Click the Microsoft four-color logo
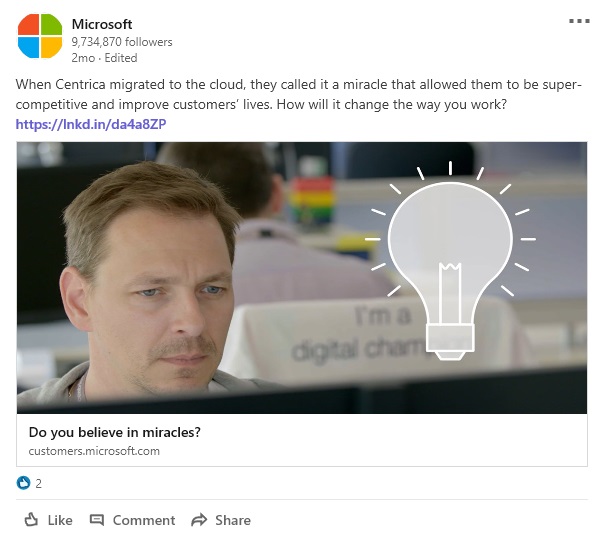Image resolution: width=604 pixels, height=539 pixels. 40,36
